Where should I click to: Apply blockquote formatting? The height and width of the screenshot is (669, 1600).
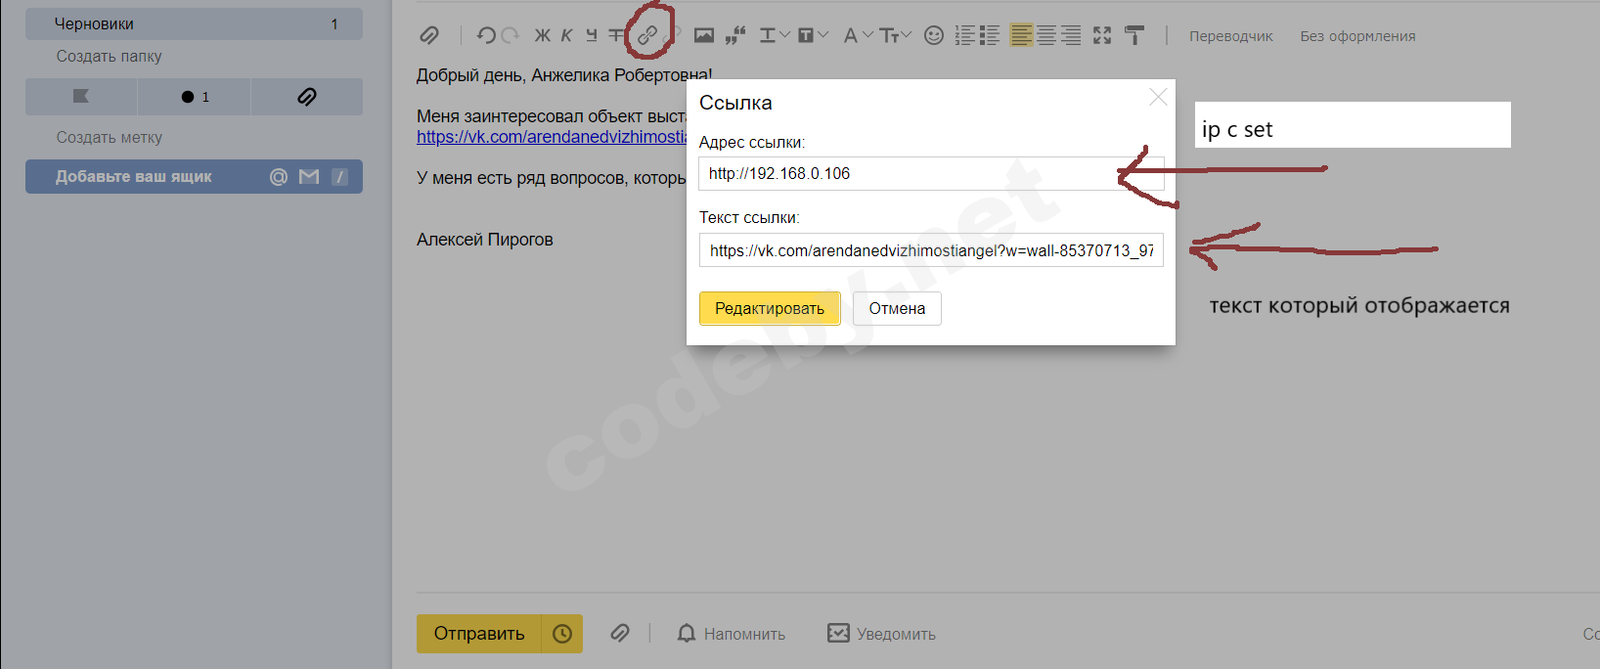(x=736, y=36)
